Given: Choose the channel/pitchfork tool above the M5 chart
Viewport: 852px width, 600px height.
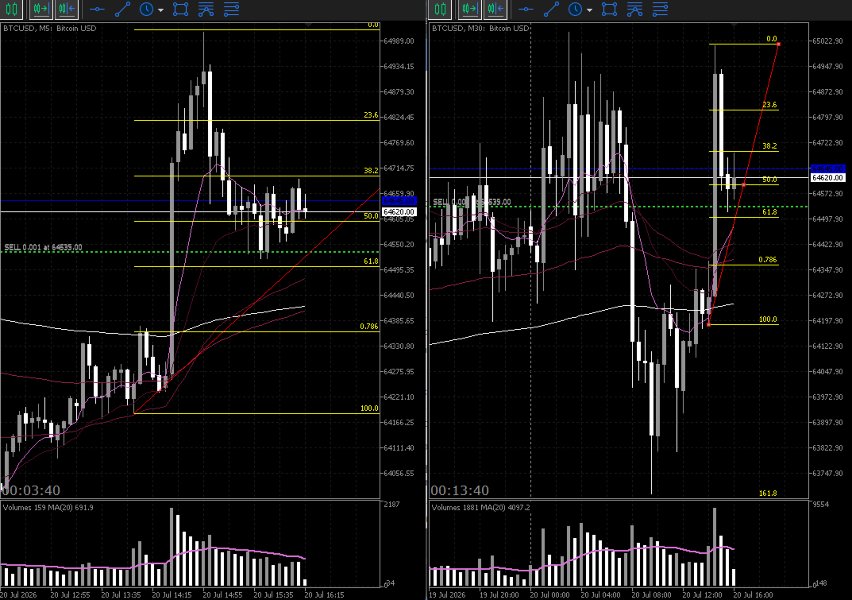Looking at the screenshot, I should 206,9.
